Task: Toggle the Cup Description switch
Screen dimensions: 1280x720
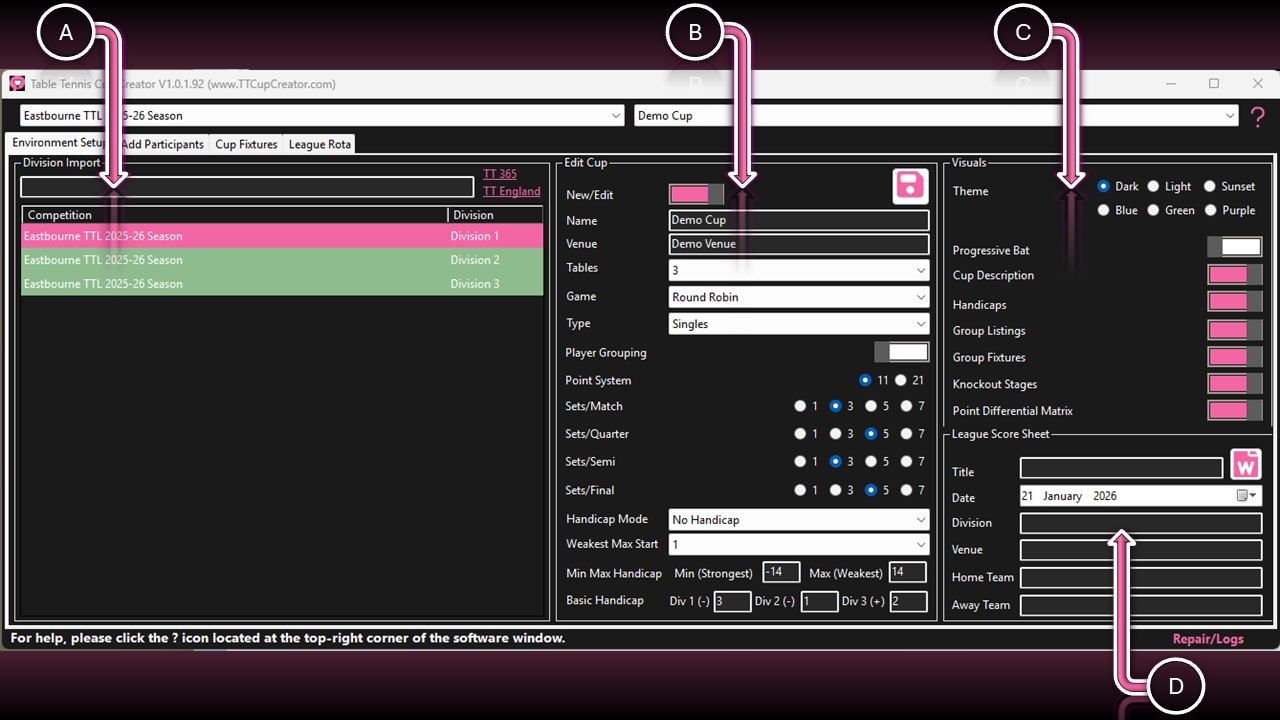Action: click(1234, 275)
